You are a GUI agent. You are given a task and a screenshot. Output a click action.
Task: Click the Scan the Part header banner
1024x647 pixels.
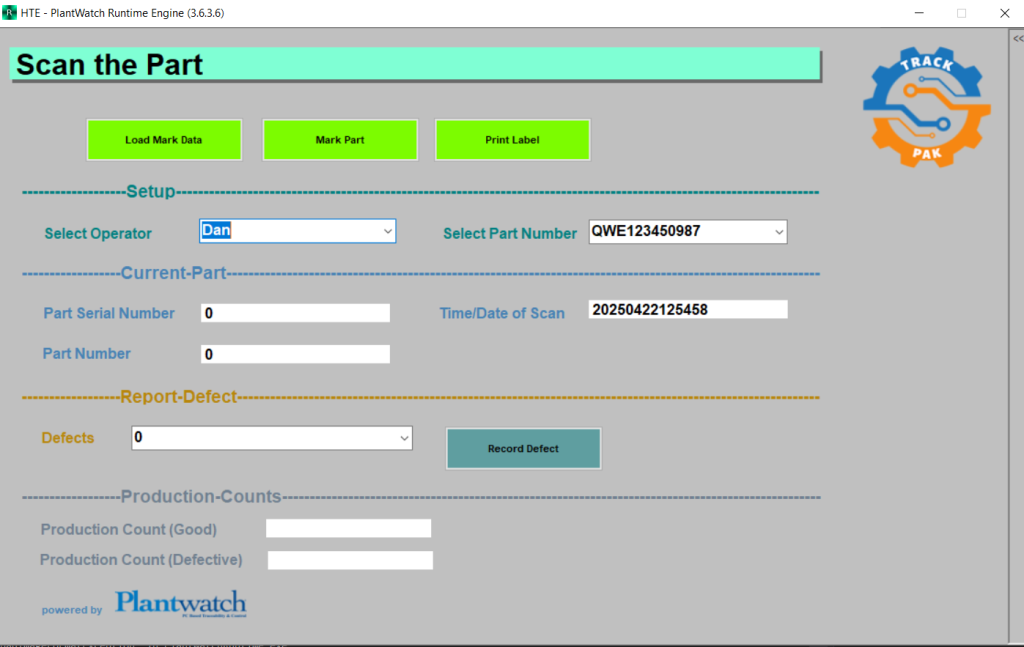tap(415, 65)
